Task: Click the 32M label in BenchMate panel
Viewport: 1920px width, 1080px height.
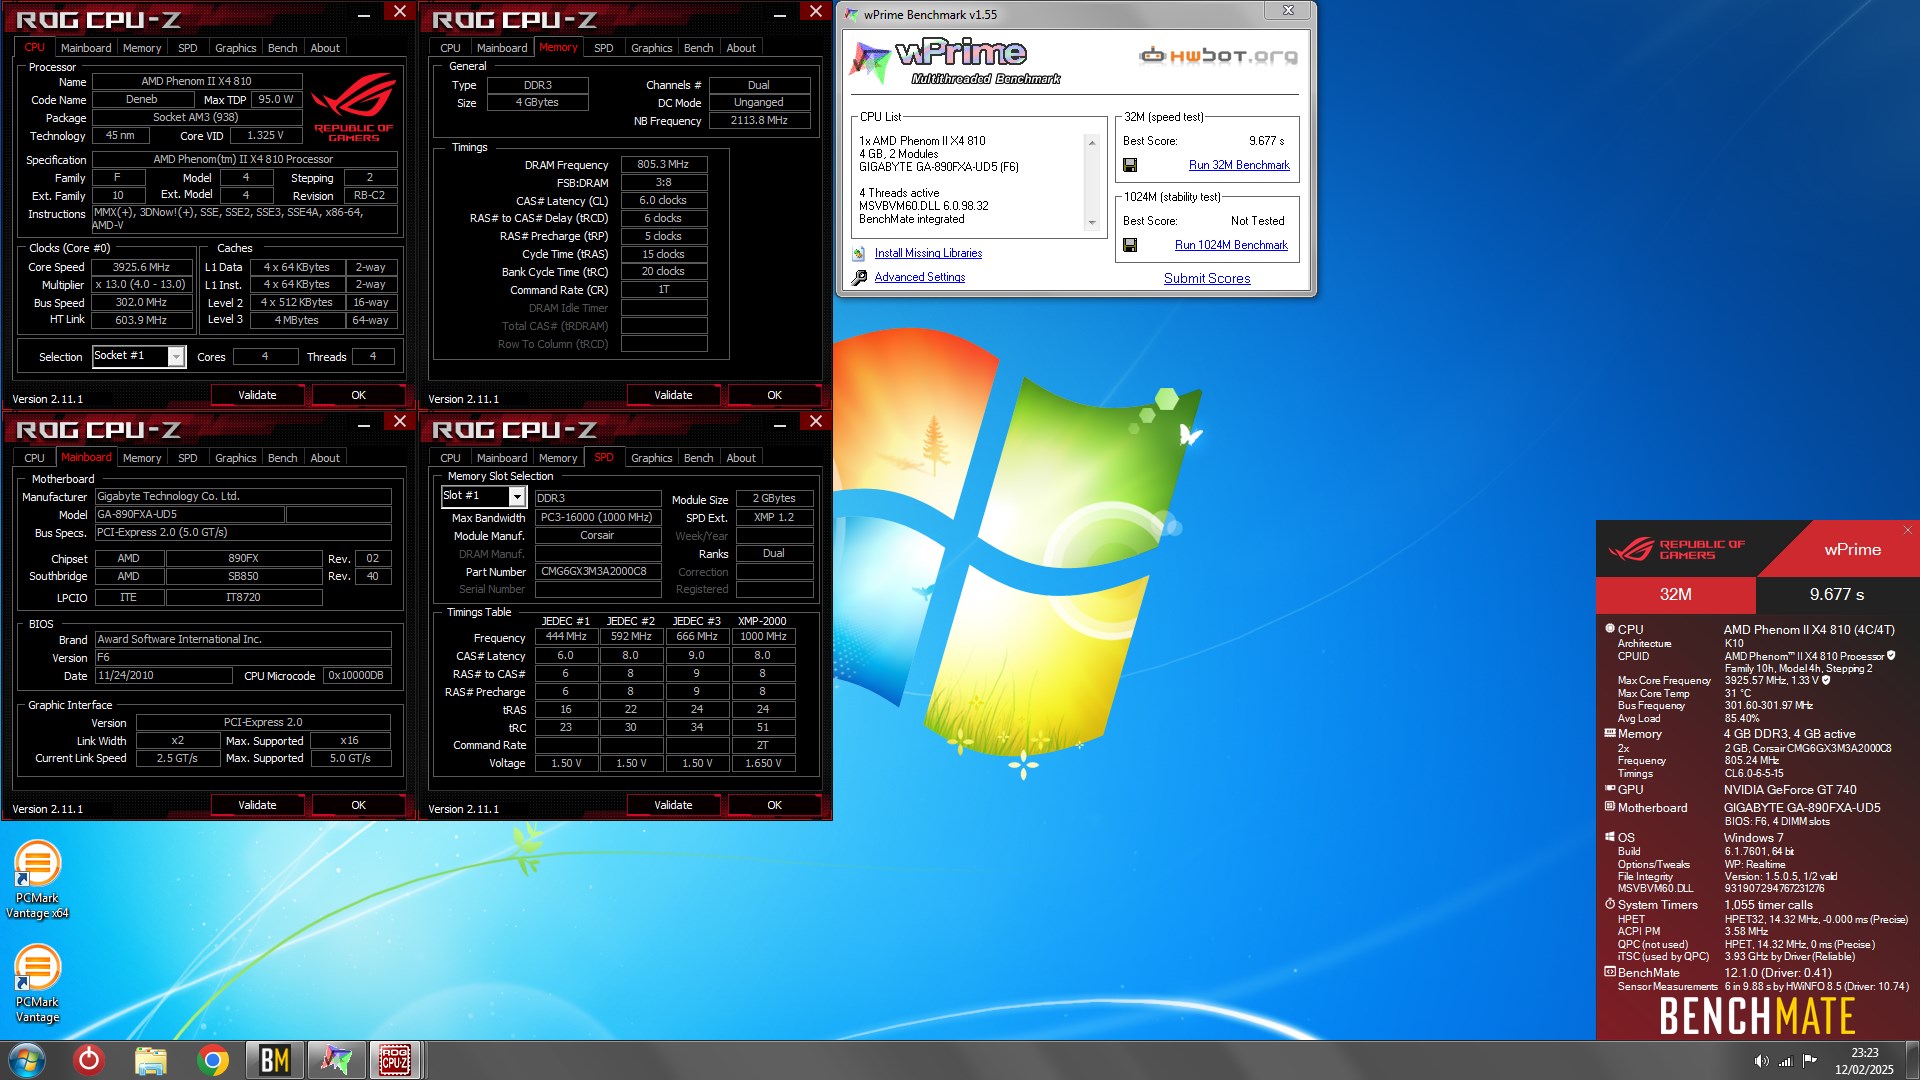Action: point(1676,594)
